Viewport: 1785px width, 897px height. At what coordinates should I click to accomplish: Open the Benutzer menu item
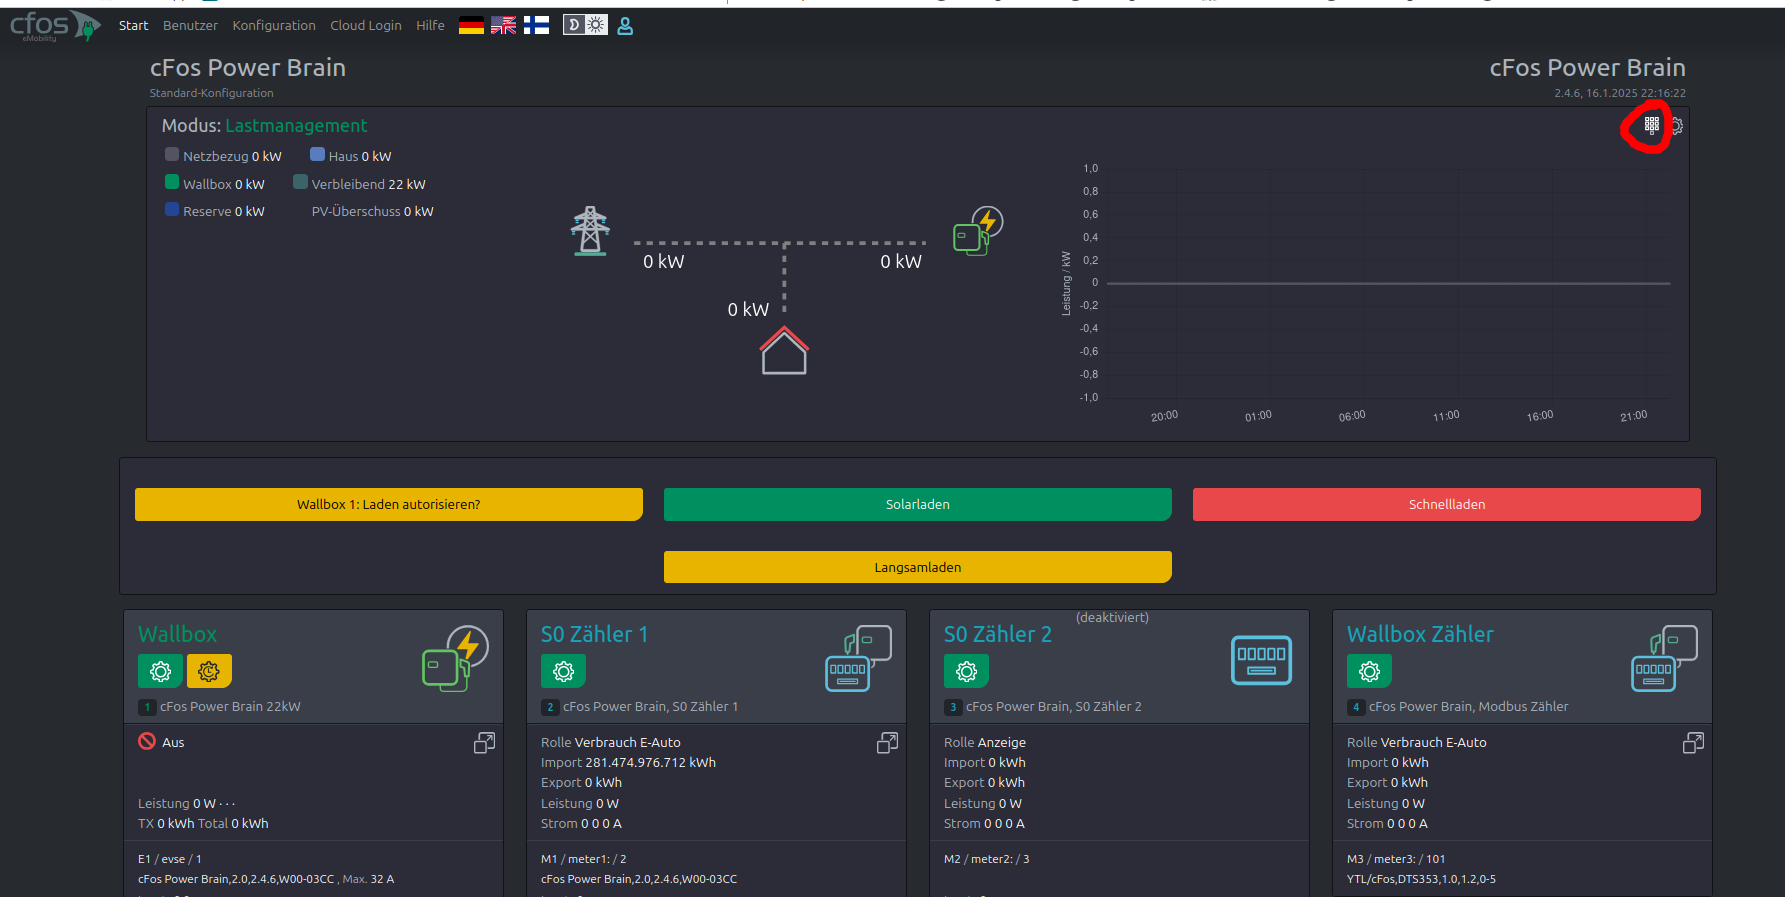(190, 26)
